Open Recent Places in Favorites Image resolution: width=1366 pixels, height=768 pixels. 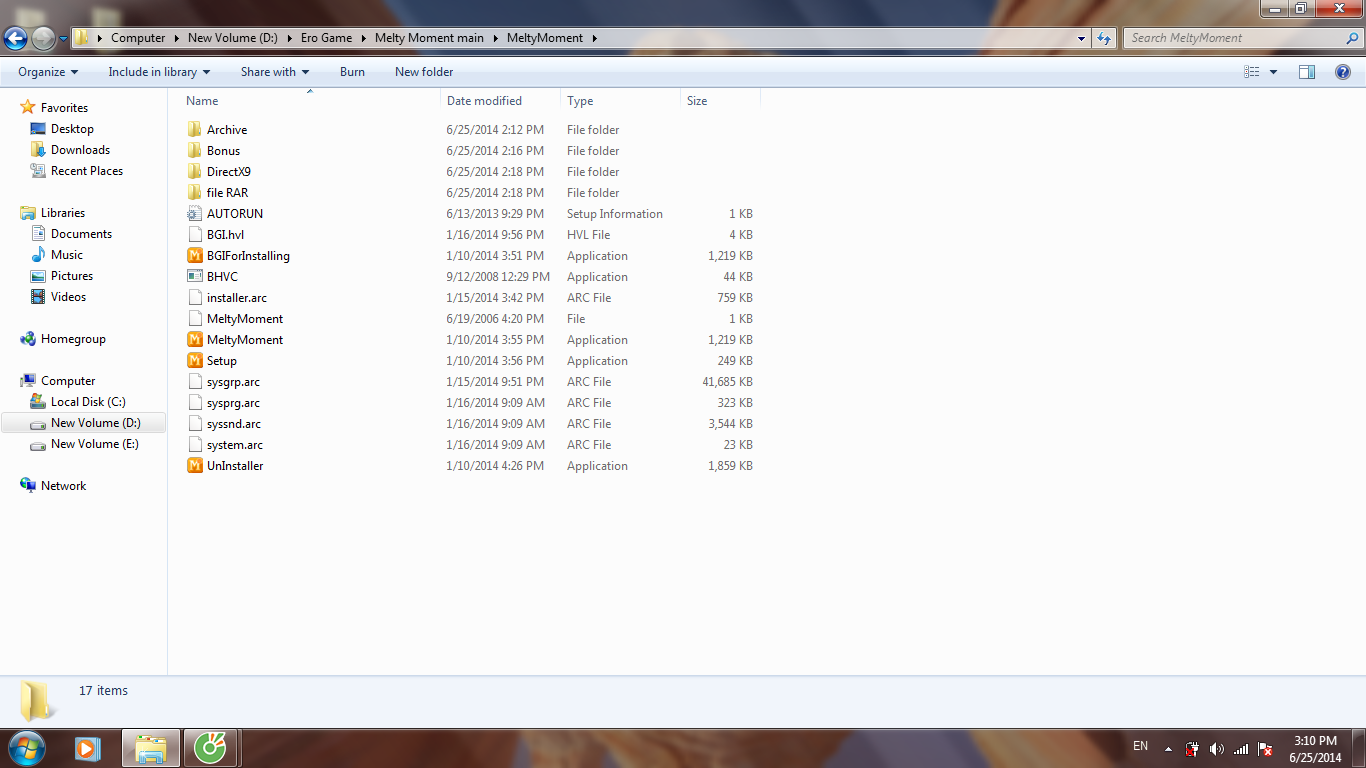coord(87,171)
